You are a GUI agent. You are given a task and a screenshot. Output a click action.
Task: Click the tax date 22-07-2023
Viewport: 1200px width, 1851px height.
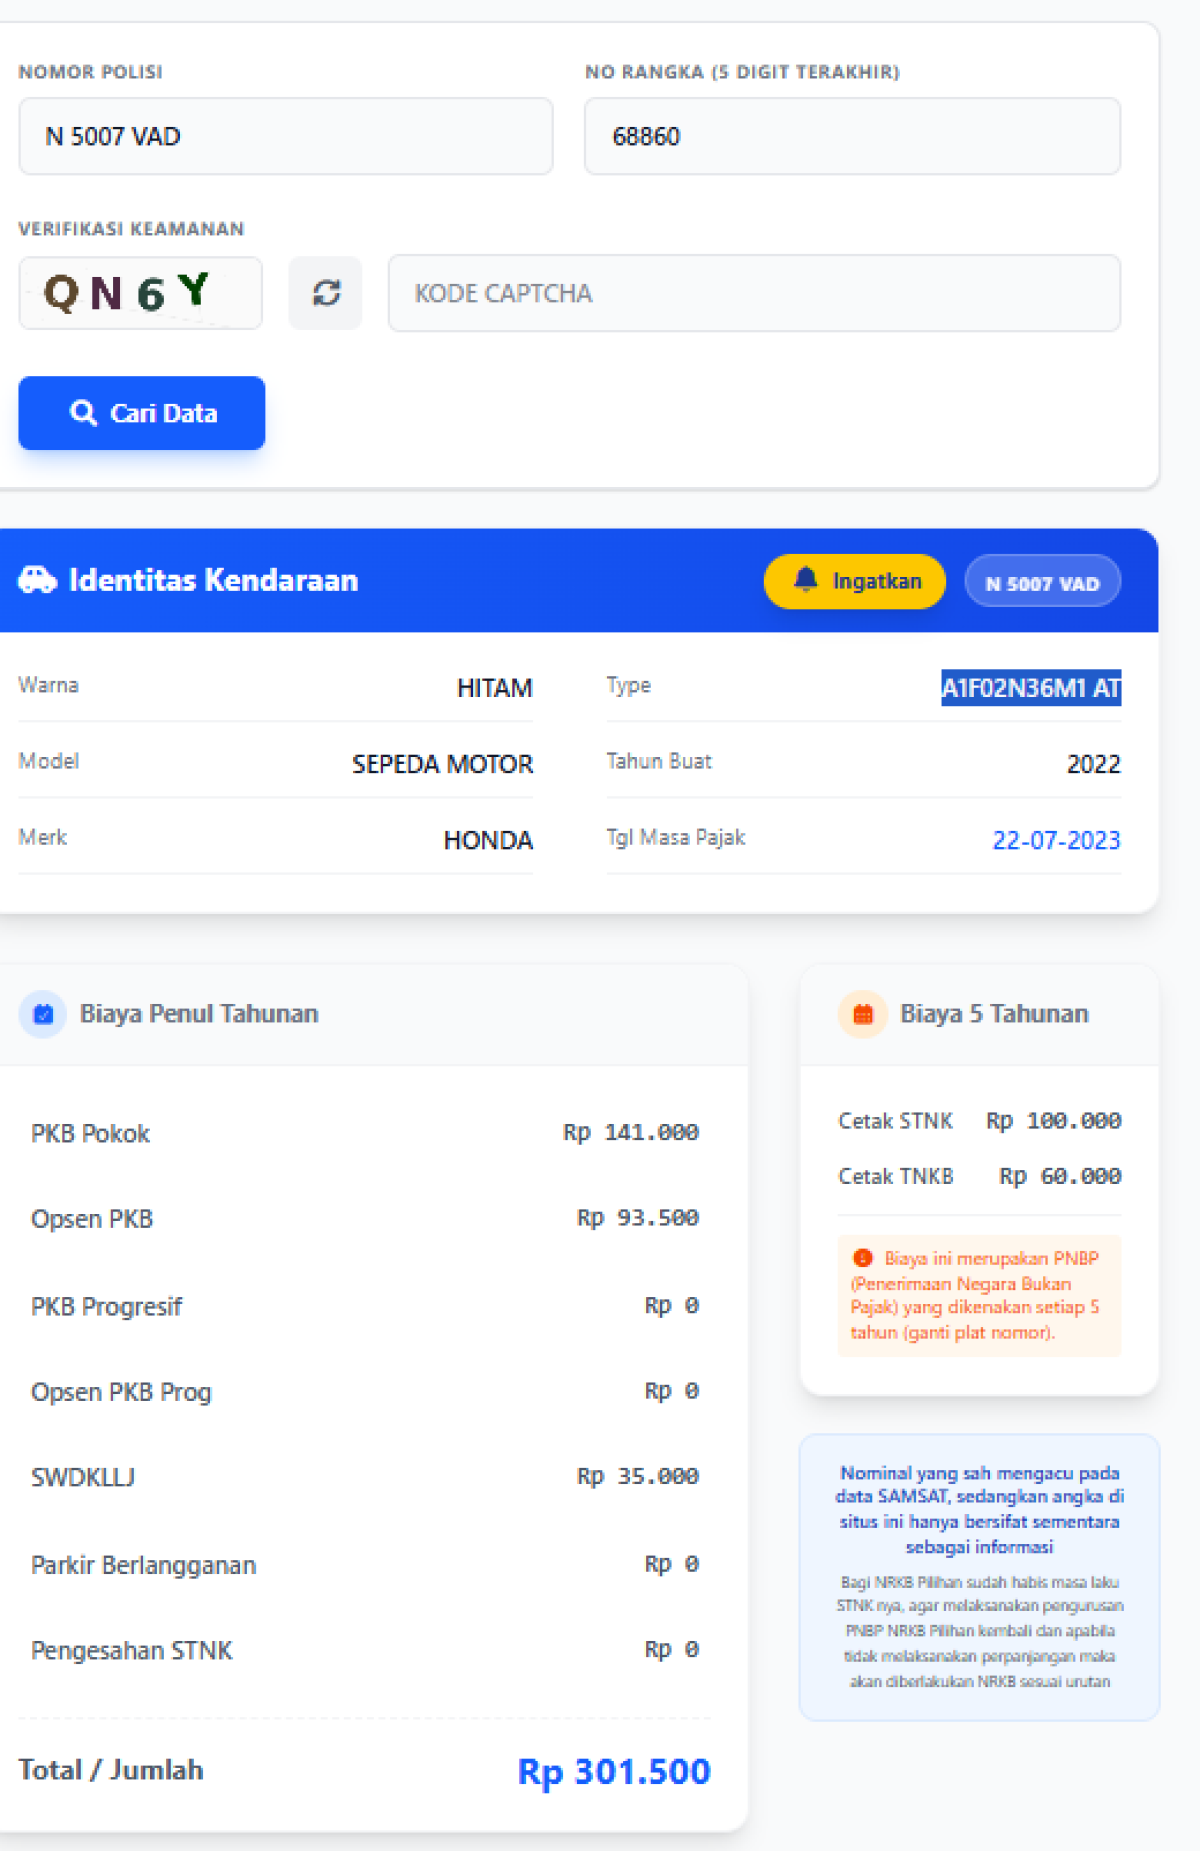click(1055, 840)
